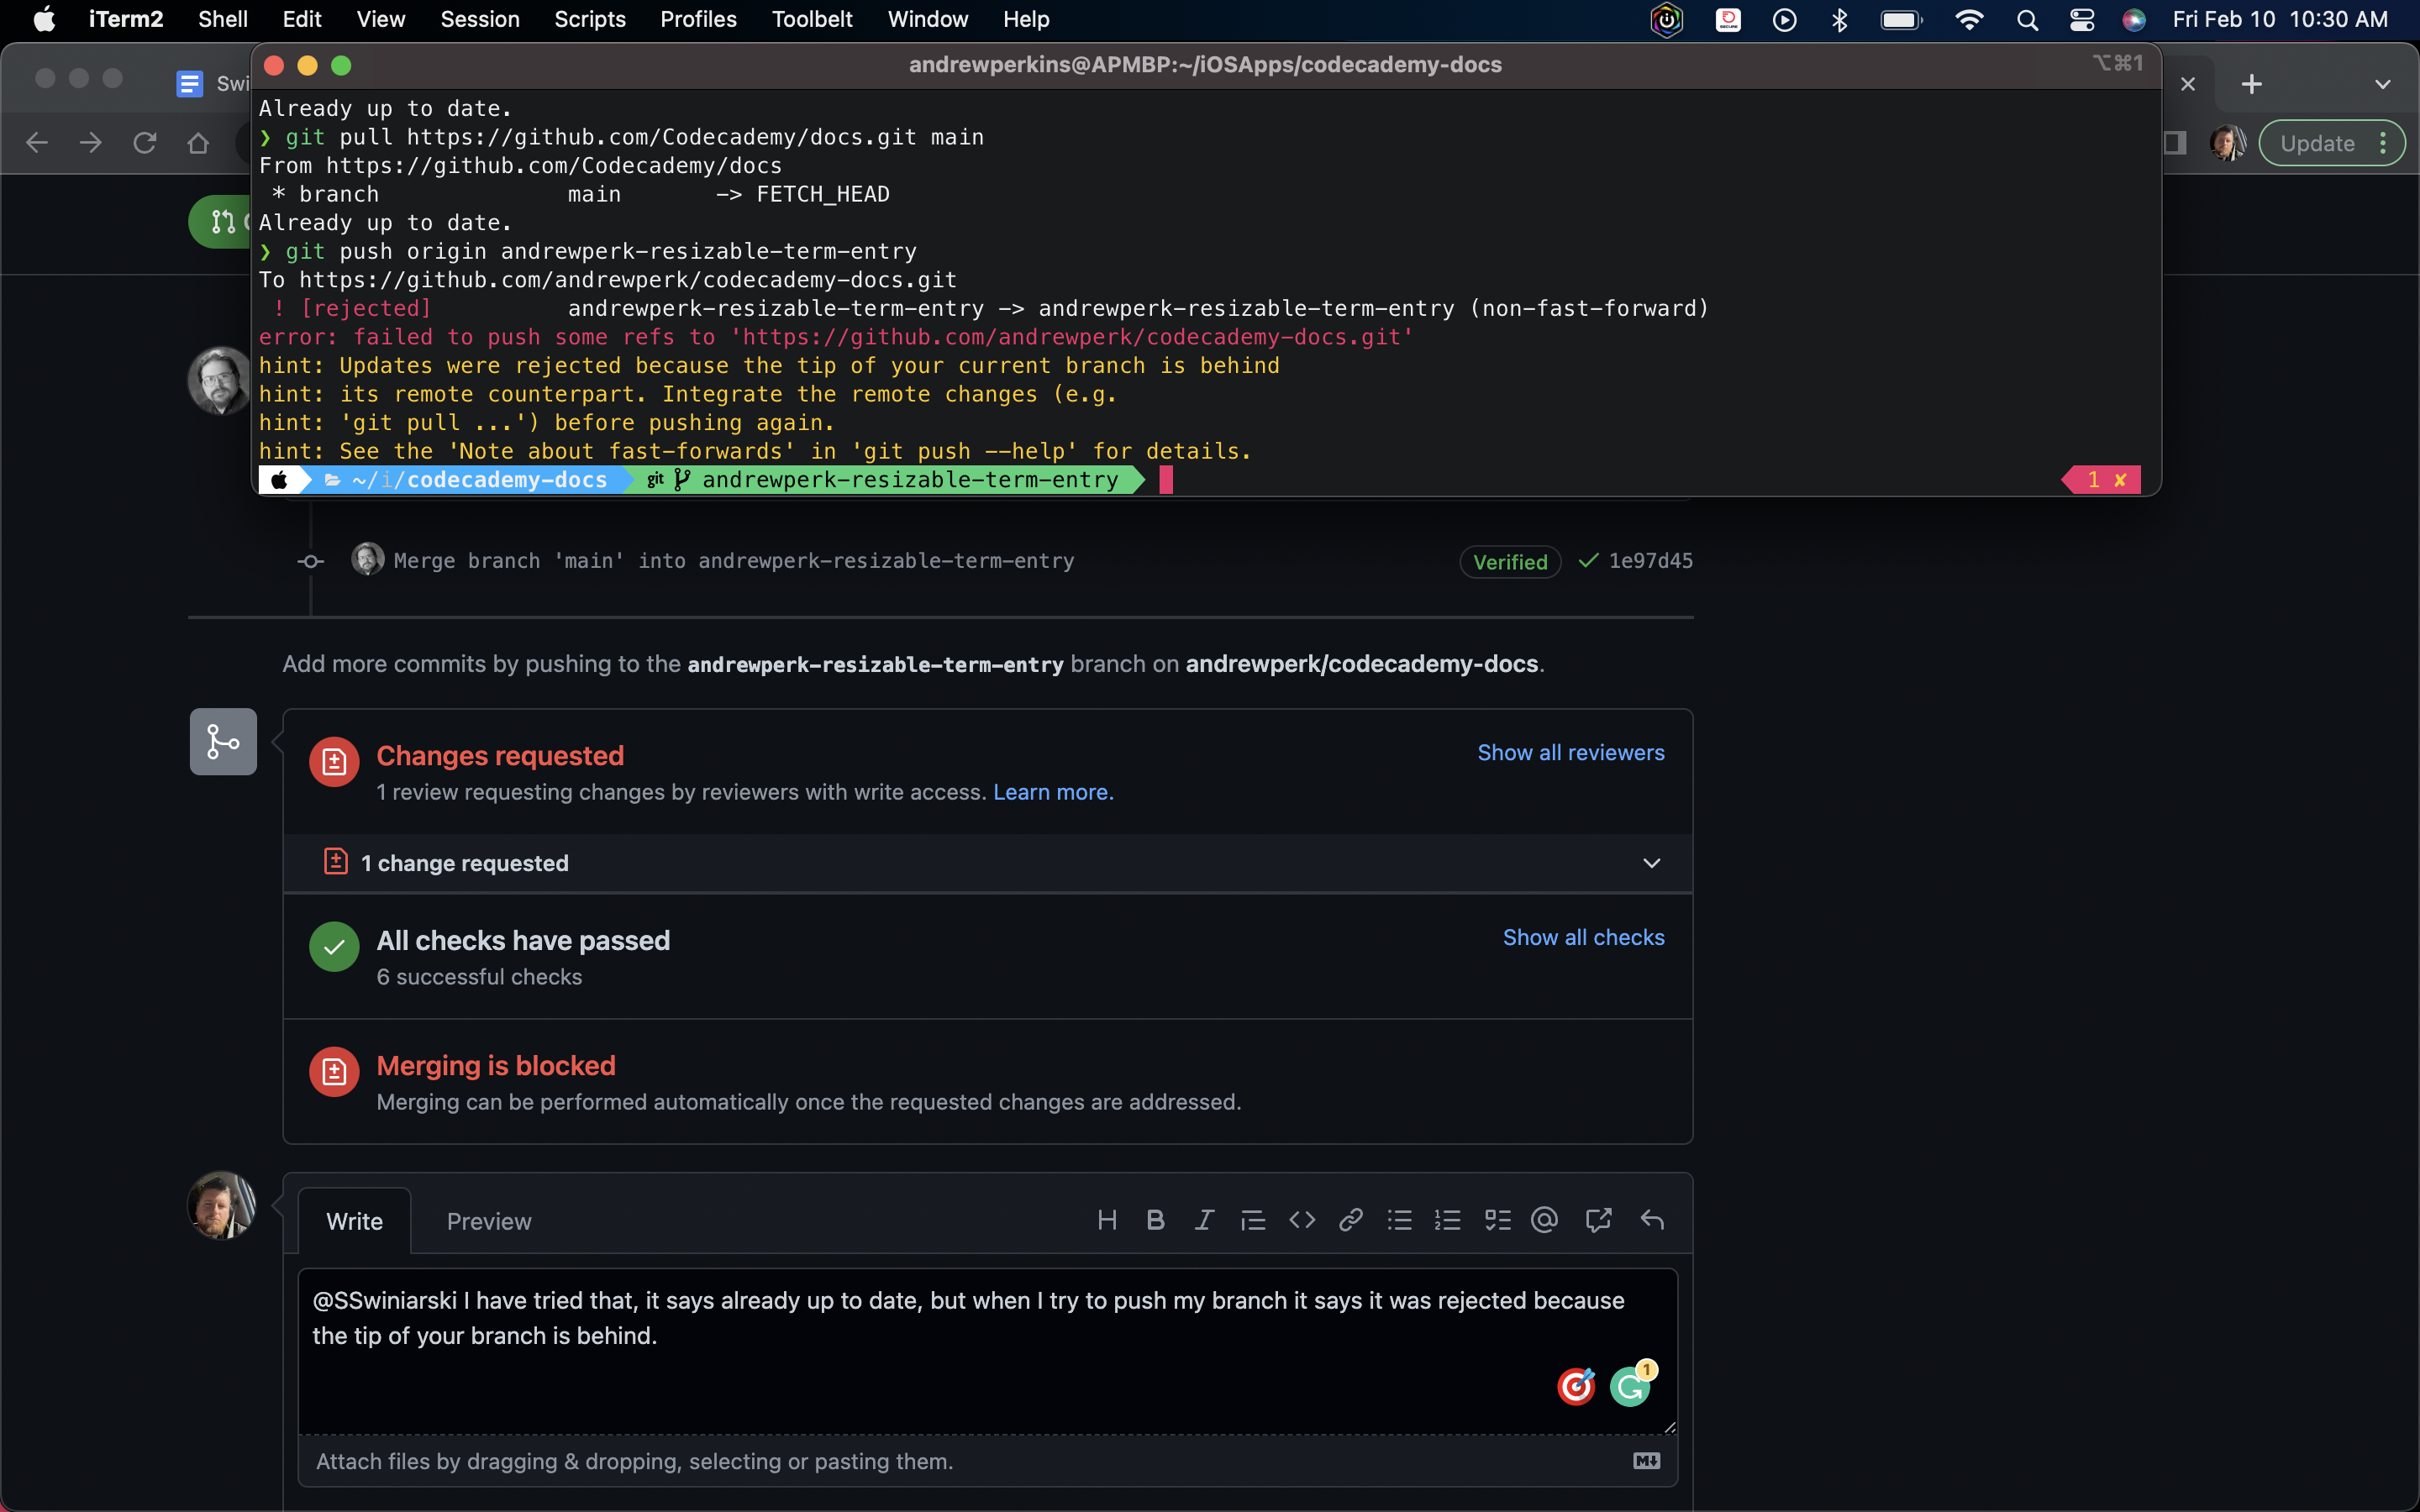The width and height of the screenshot is (2420, 1512).
Task: Insert task list in comment
Action: coord(1497,1220)
